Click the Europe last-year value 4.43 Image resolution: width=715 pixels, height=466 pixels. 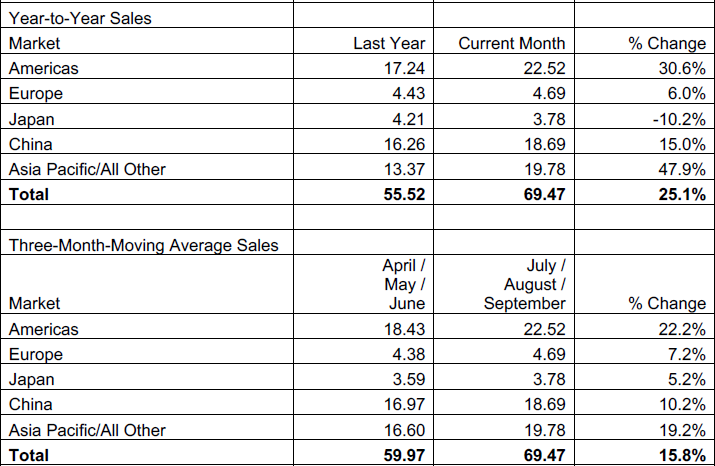[409, 93]
